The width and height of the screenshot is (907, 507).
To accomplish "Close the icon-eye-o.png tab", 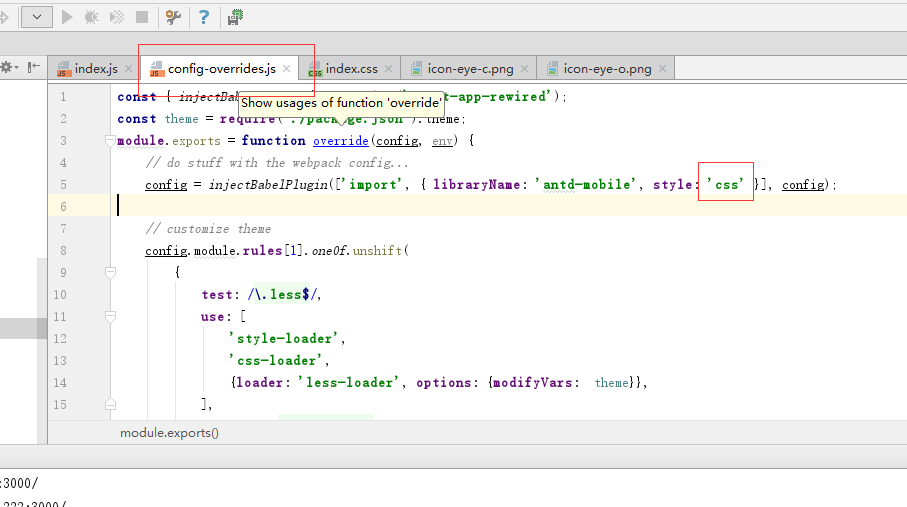I will pos(662,68).
